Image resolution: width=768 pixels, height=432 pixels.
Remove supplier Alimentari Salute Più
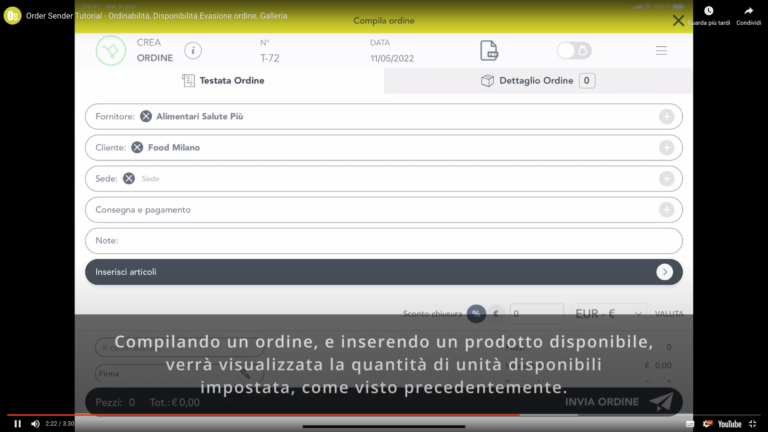[x=146, y=117]
